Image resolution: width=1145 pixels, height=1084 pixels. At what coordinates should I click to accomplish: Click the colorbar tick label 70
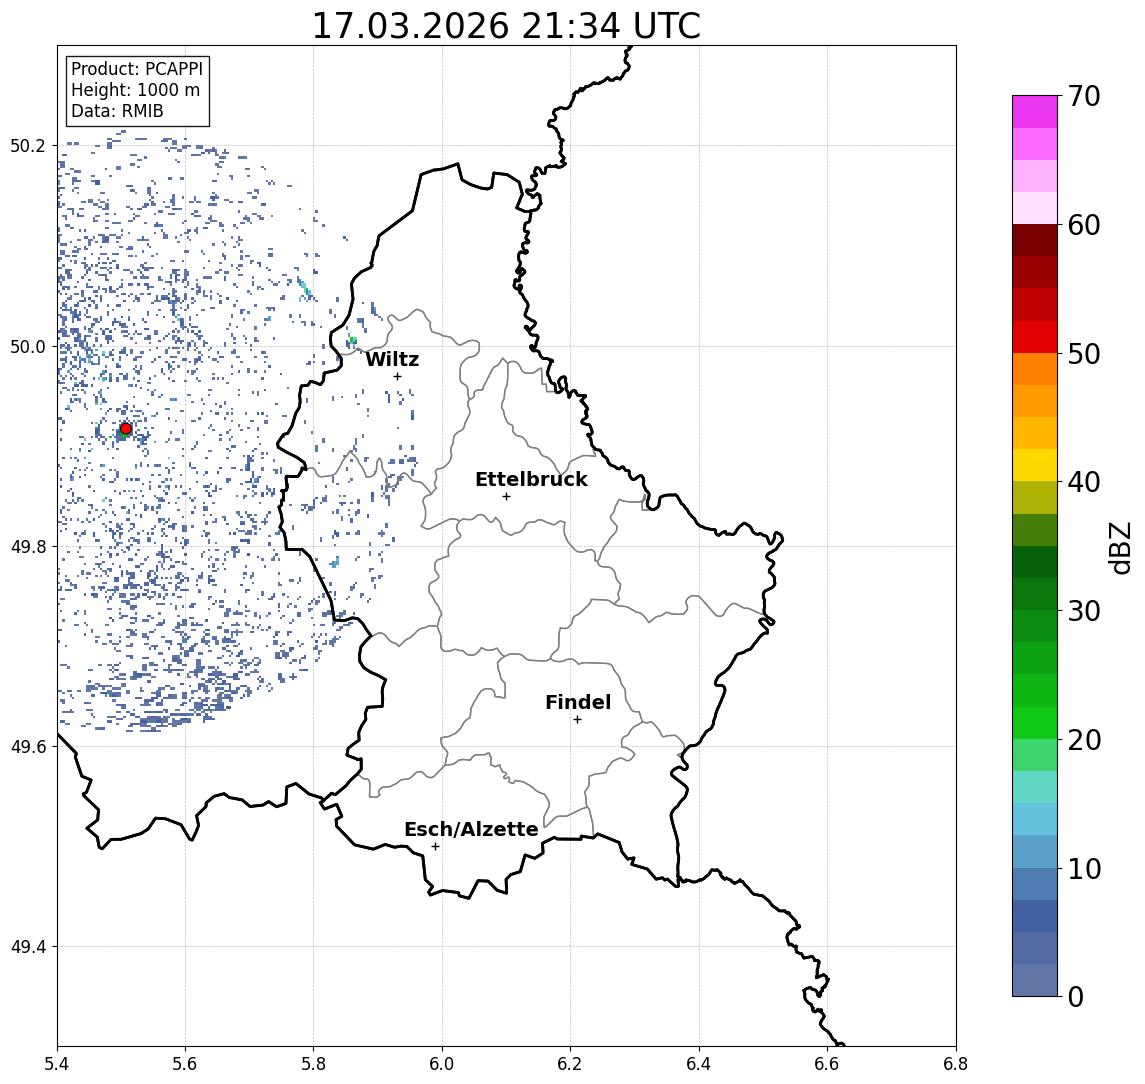(x=1084, y=96)
